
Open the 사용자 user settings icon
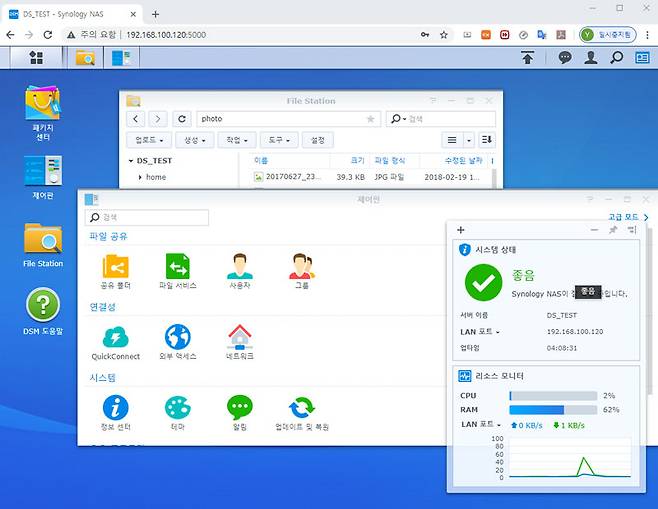[x=239, y=267]
